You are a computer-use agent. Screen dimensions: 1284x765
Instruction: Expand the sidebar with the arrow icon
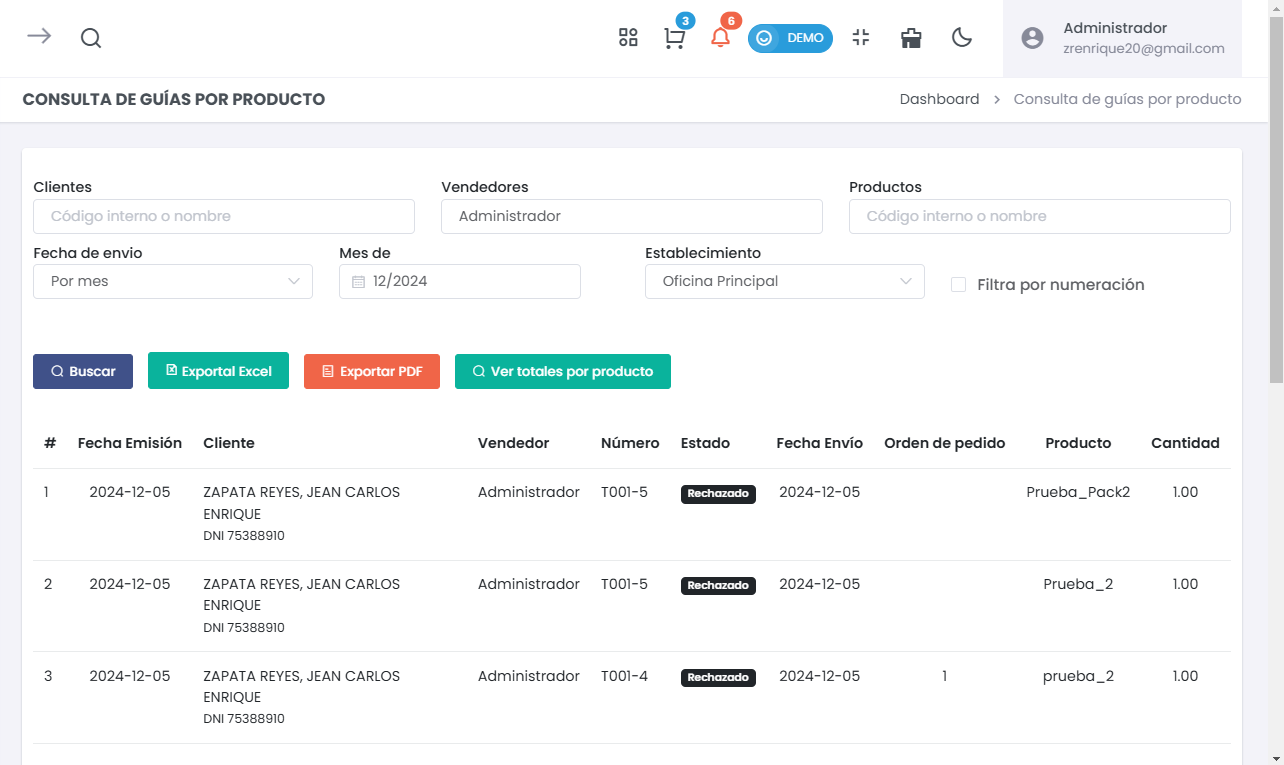pos(39,37)
